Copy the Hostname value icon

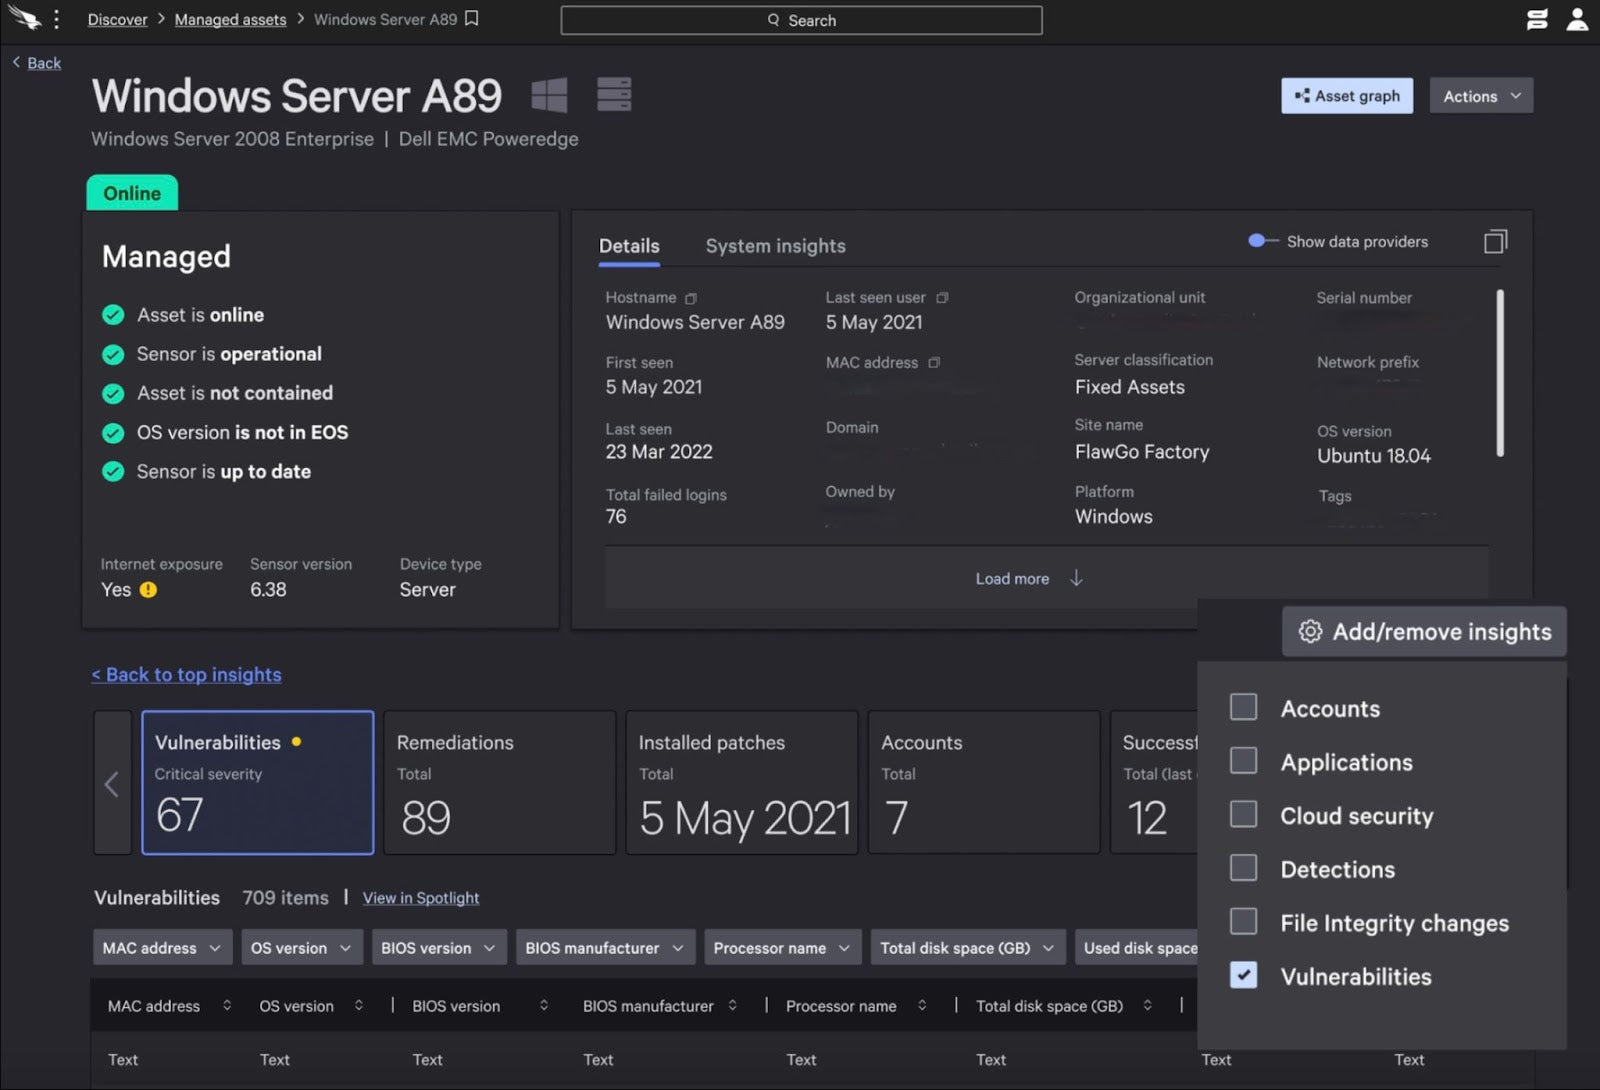(691, 298)
